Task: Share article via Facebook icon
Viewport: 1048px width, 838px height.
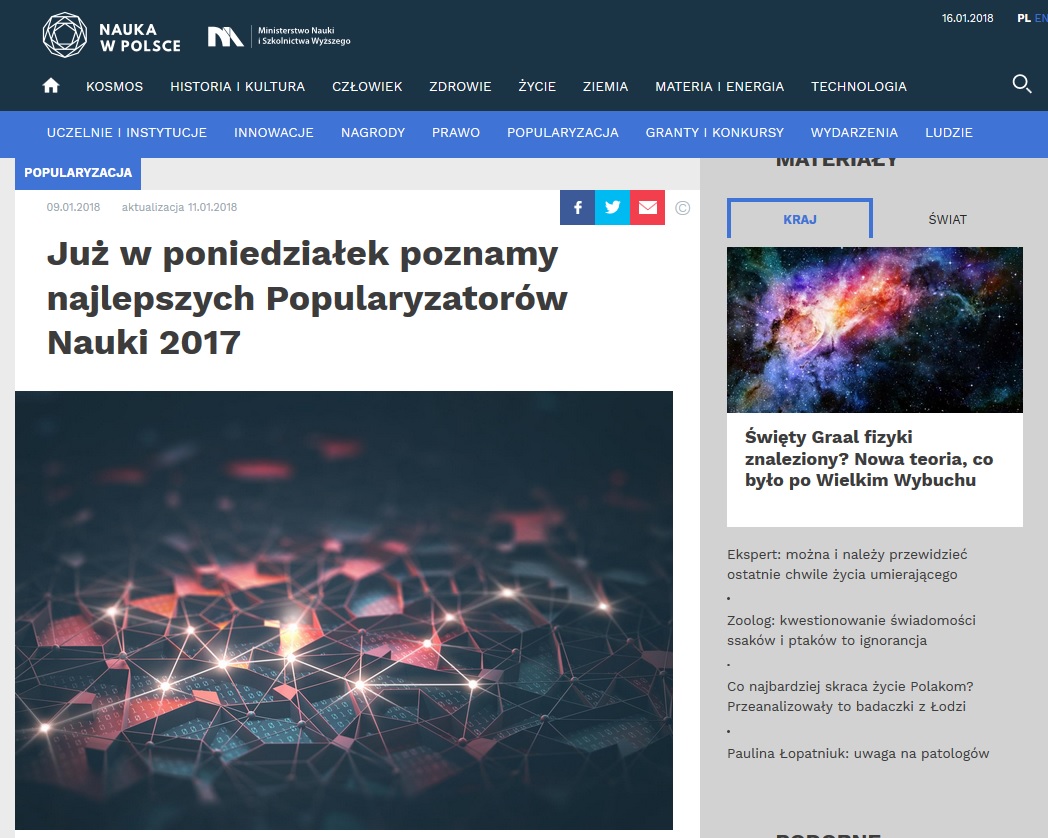Action: click(x=577, y=207)
